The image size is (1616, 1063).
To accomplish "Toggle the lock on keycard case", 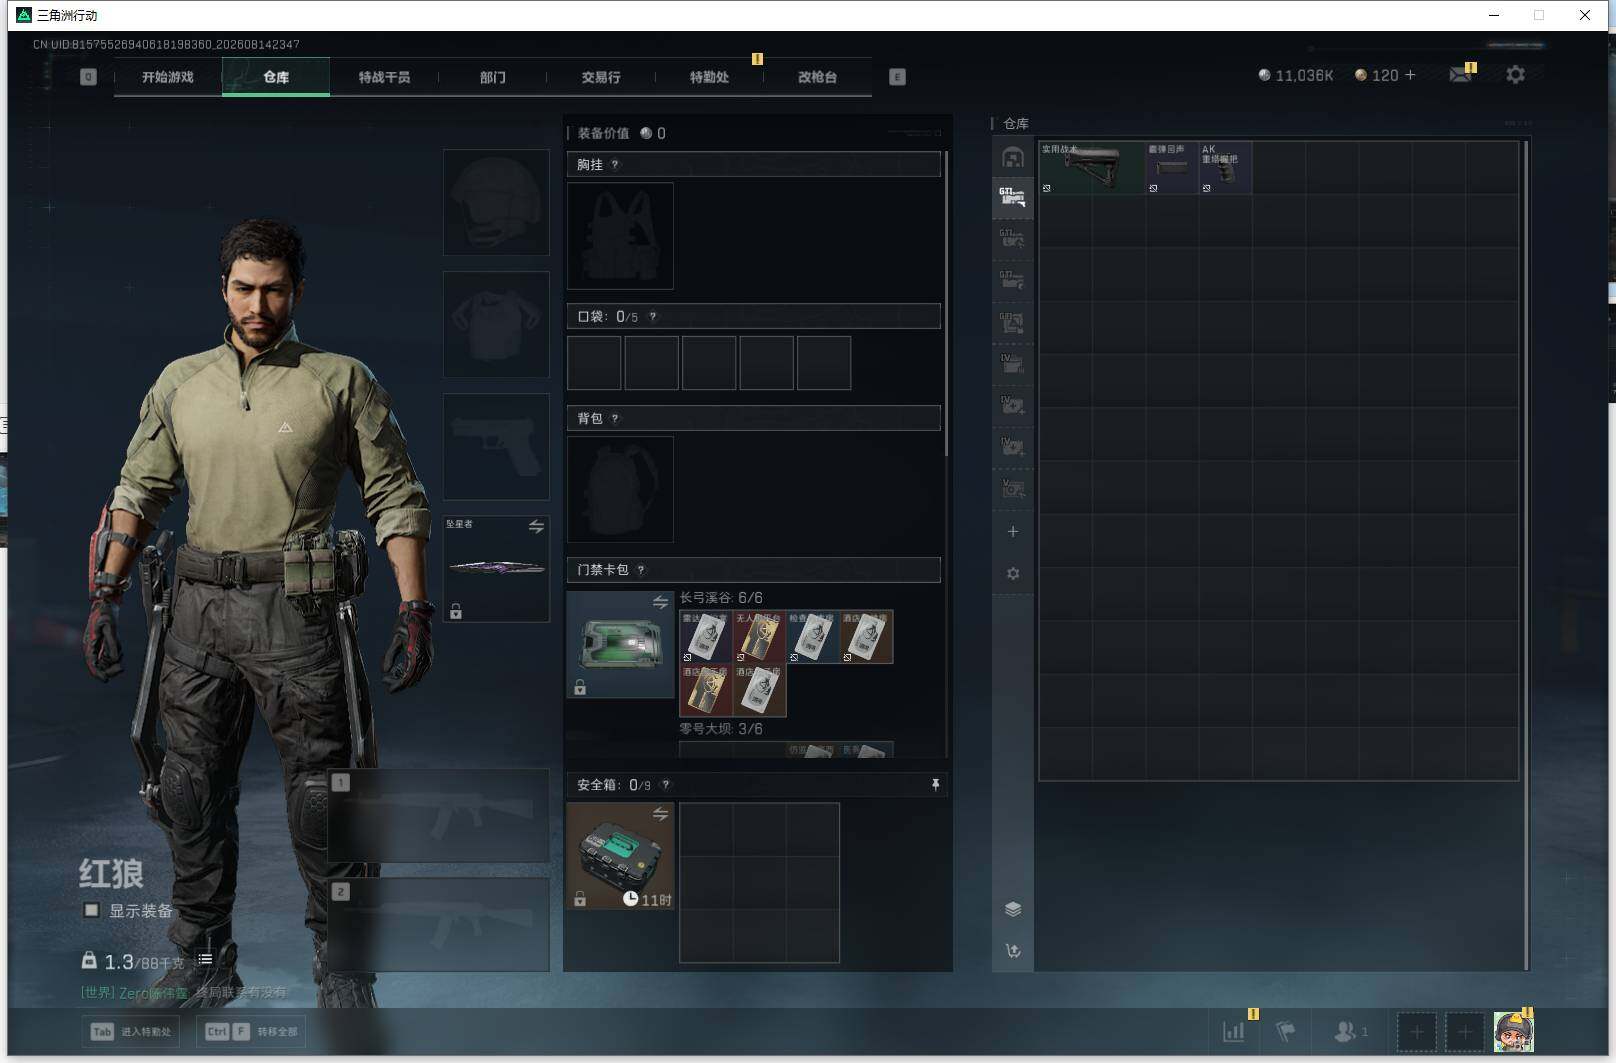I will 580,687.
